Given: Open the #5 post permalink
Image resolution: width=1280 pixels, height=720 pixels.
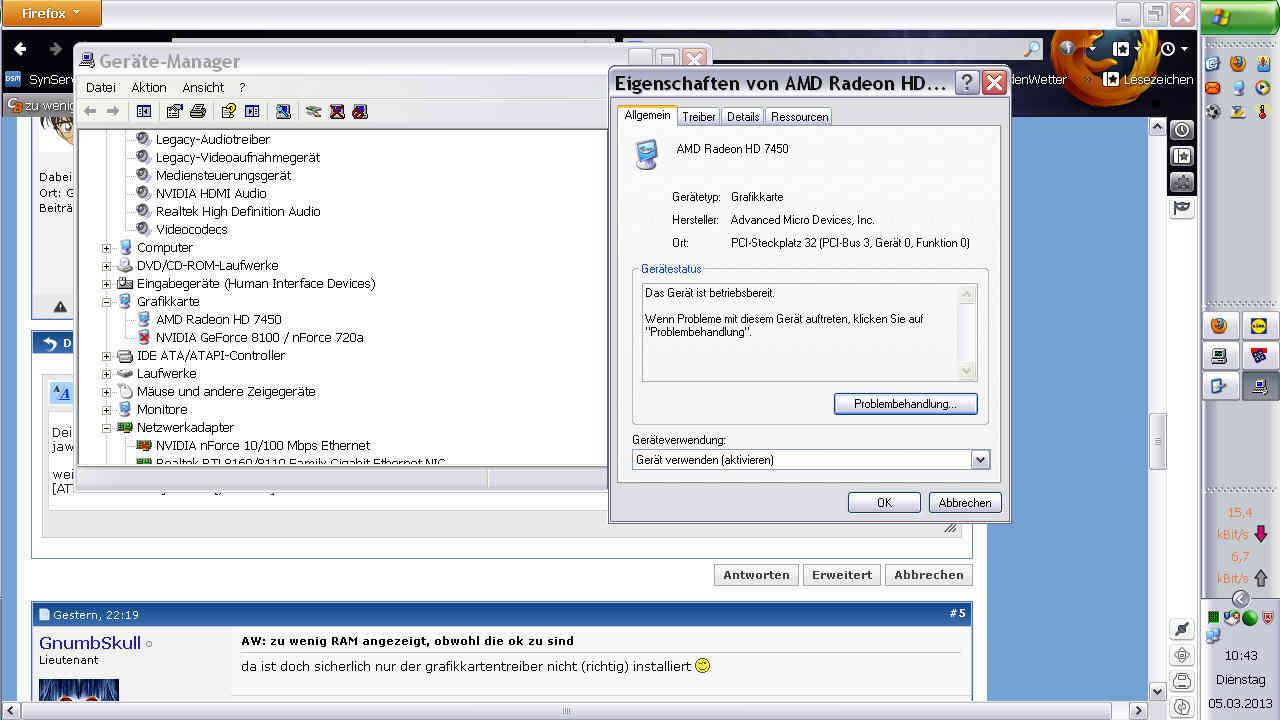Looking at the screenshot, I should (x=957, y=613).
